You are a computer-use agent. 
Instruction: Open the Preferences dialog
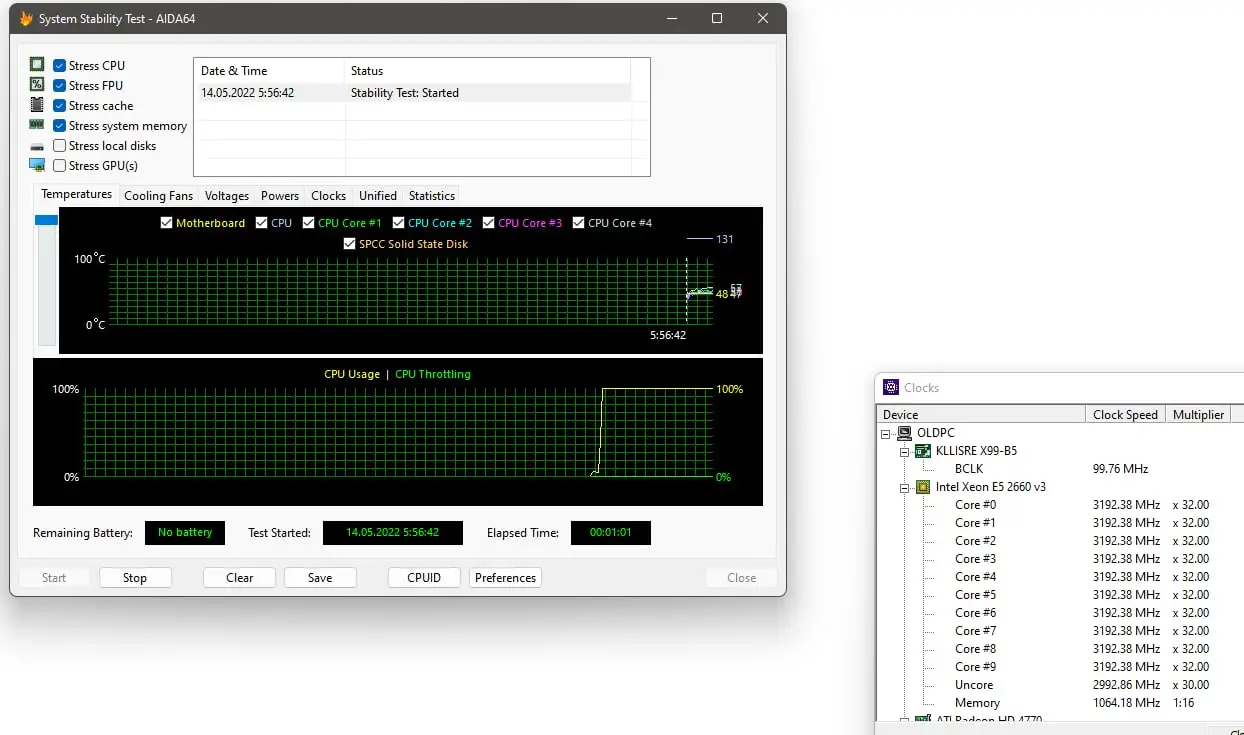(x=505, y=577)
